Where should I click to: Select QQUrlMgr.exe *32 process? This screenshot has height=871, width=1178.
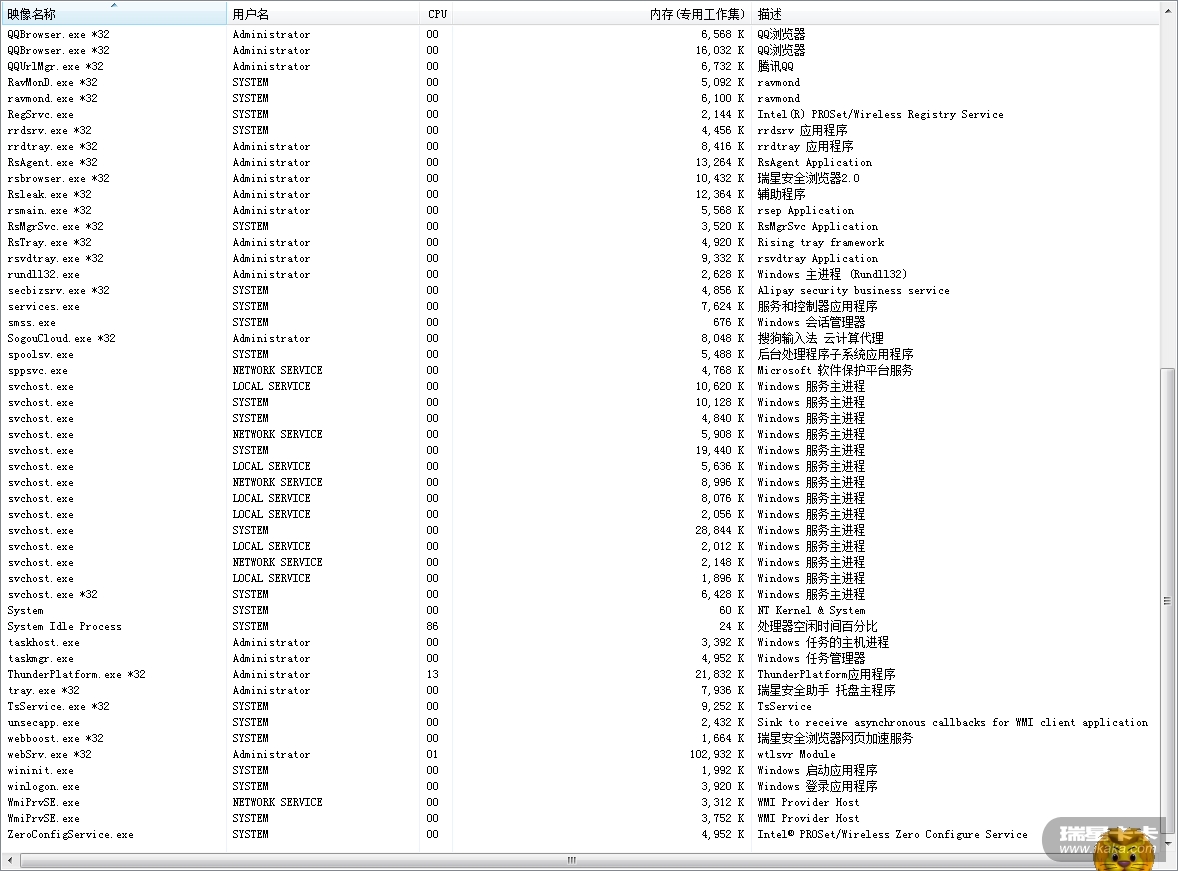[x=579, y=66]
